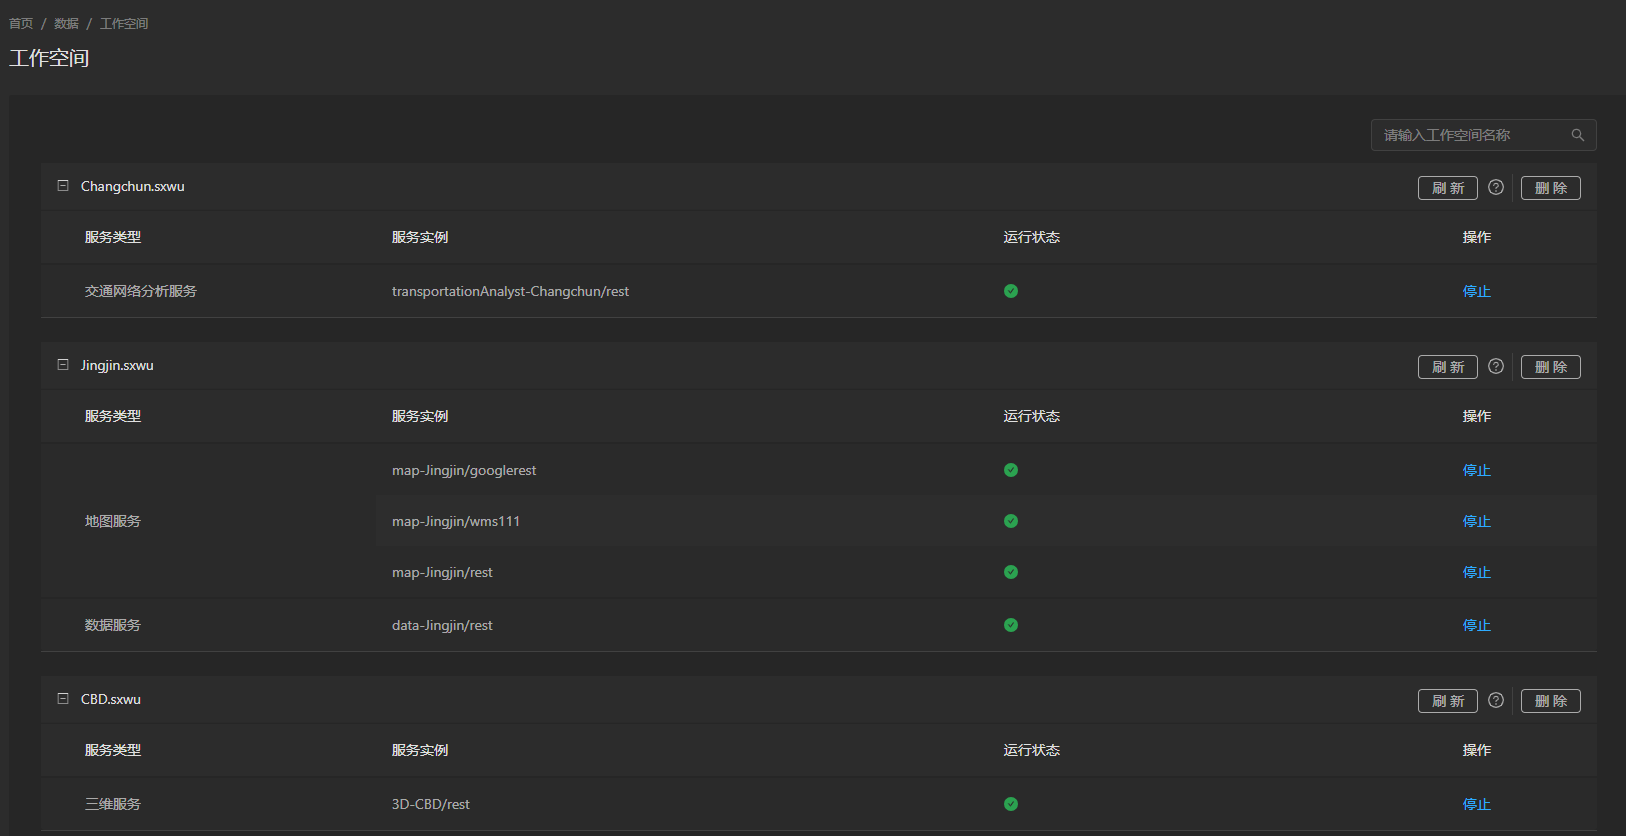The height and width of the screenshot is (836, 1626).
Task: Refresh the CBD.sxwu workspace
Action: click(x=1447, y=701)
